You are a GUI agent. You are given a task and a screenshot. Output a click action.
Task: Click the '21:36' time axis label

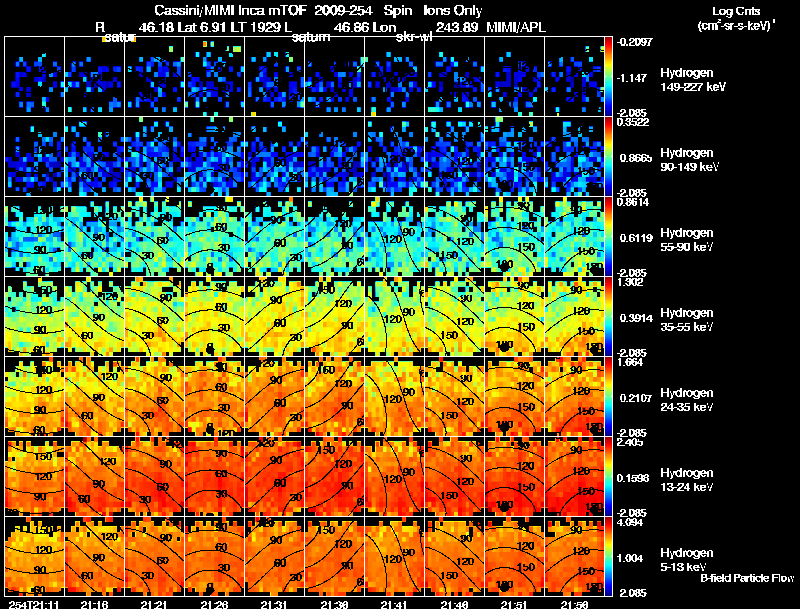(x=334, y=604)
